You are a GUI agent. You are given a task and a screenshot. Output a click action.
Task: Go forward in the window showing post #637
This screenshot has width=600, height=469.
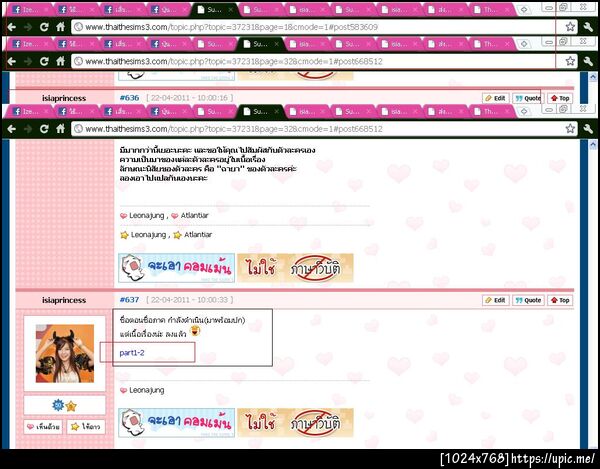coord(28,129)
